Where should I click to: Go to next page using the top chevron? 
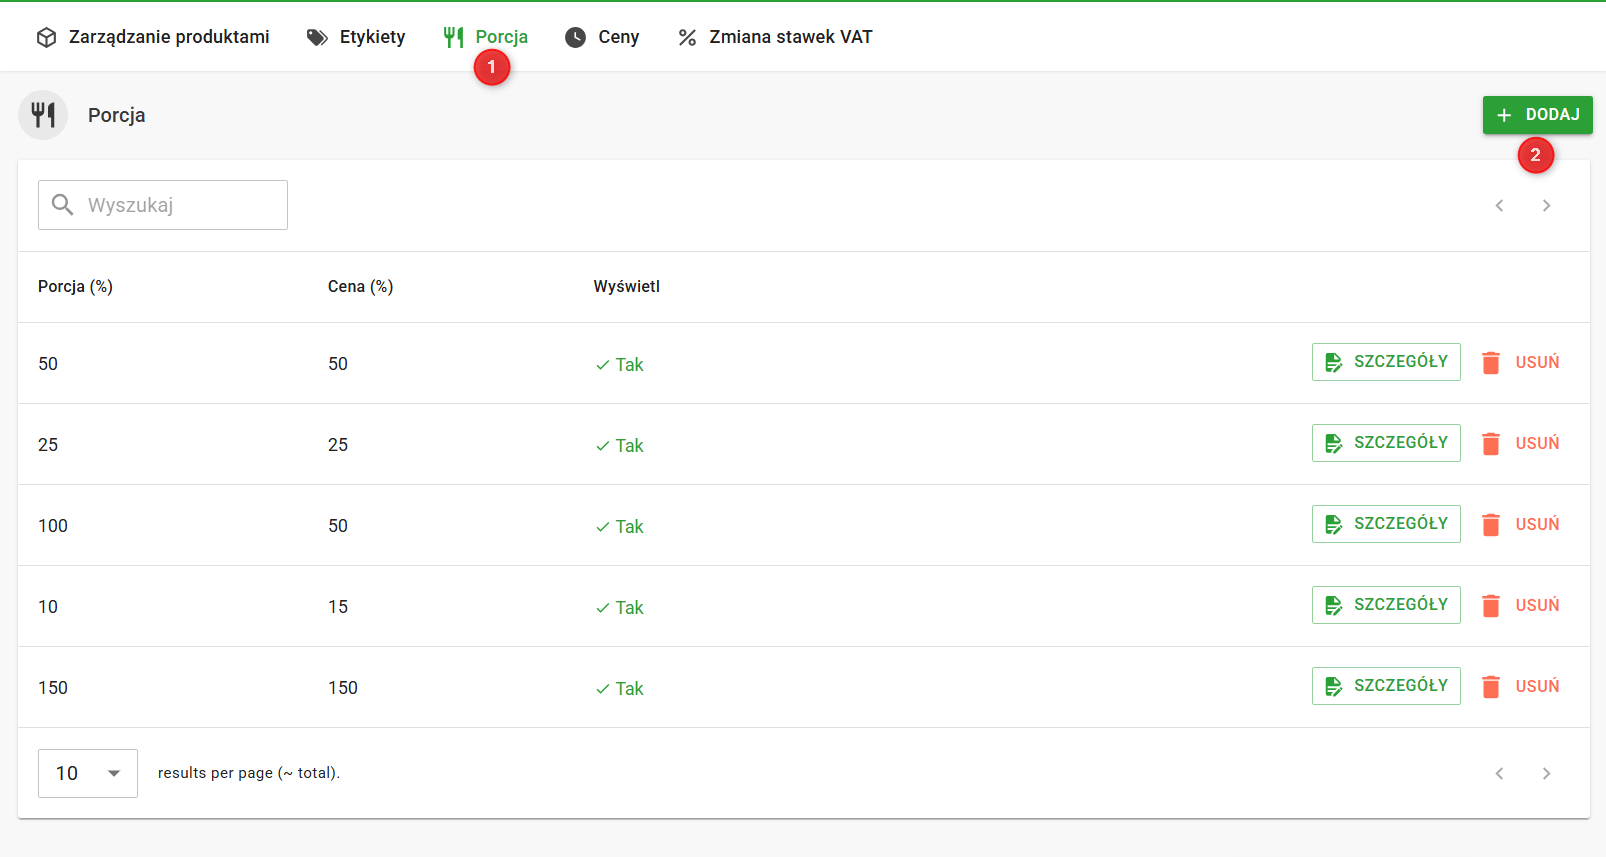[x=1546, y=205]
